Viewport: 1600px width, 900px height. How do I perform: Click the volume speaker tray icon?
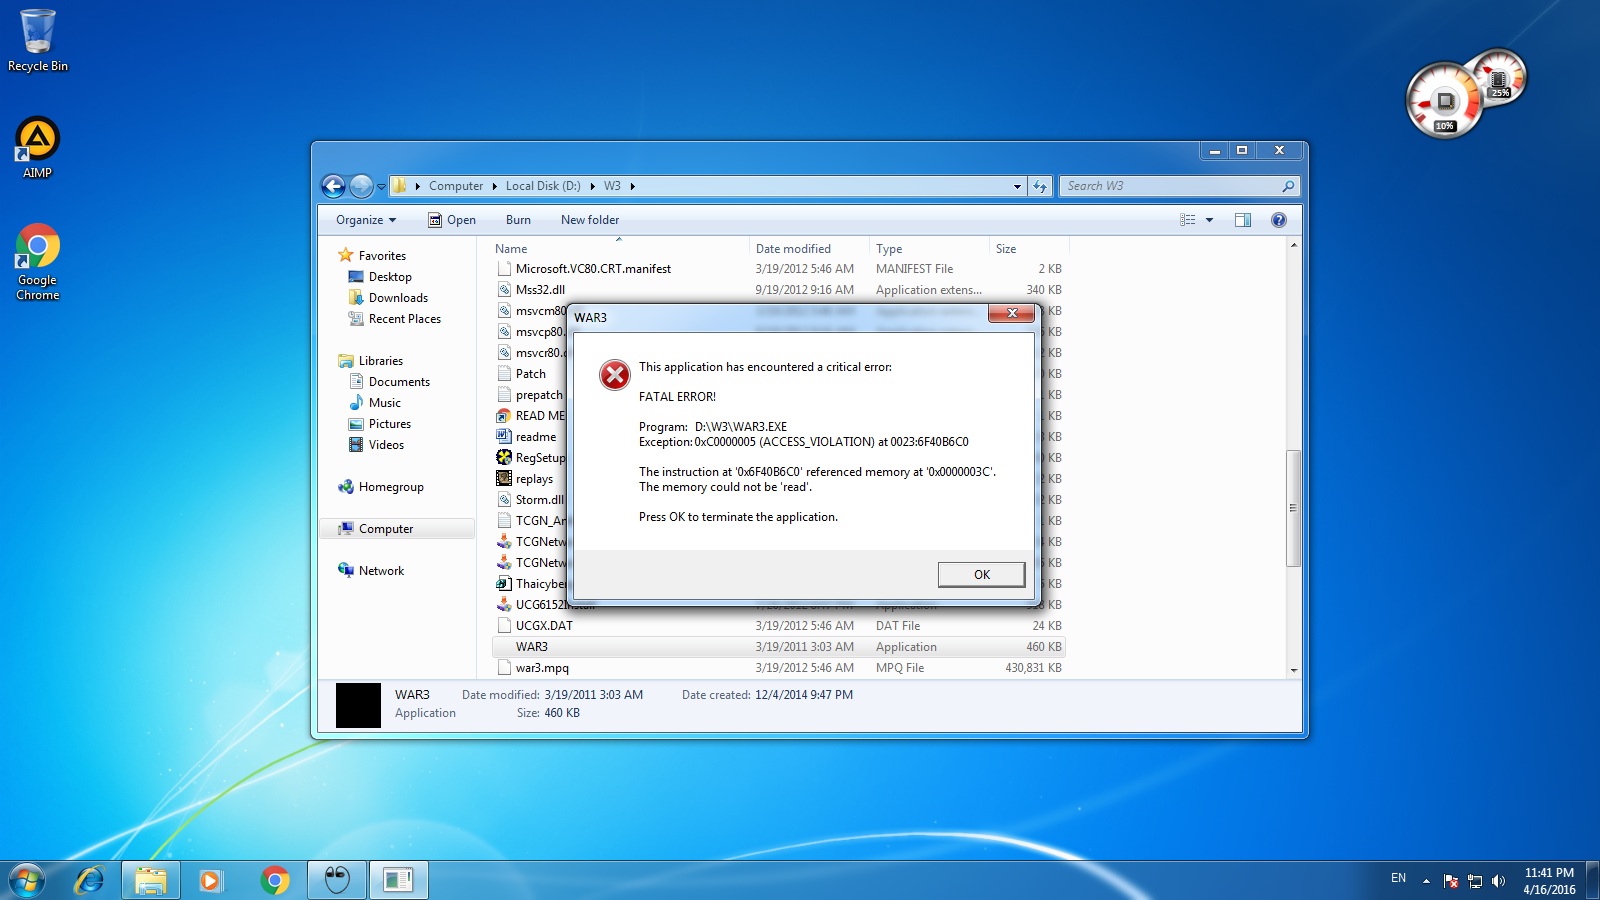point(1498,881)
